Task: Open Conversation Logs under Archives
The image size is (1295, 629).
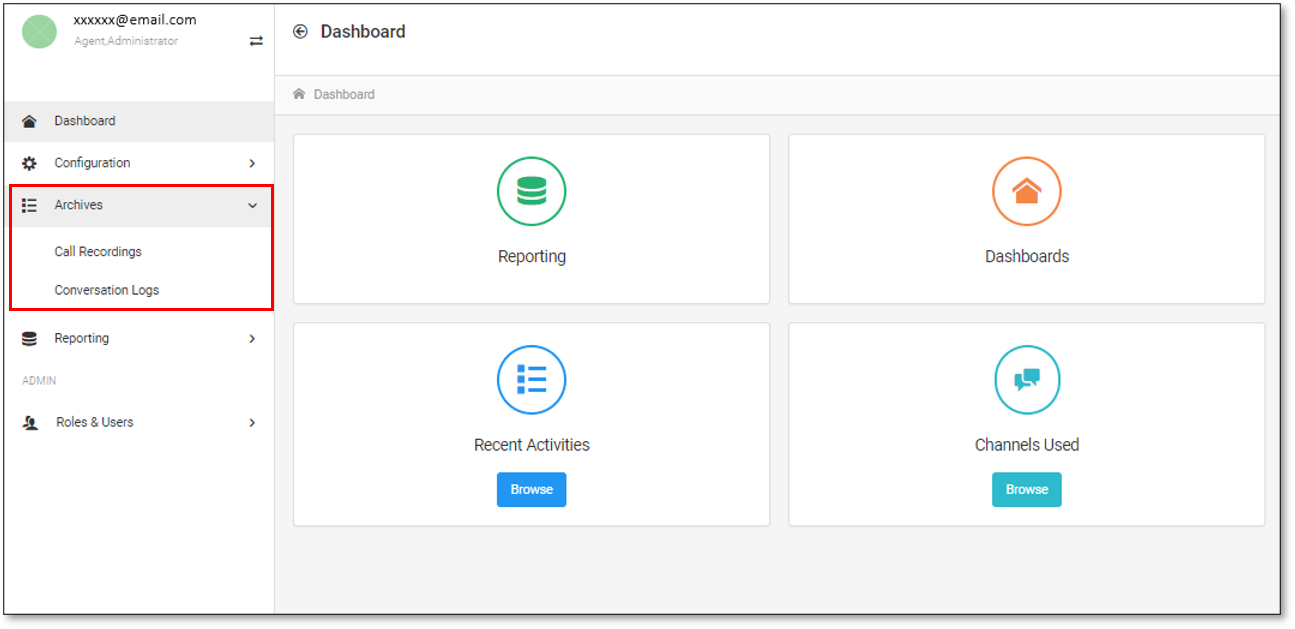Action: pos(107,290)
